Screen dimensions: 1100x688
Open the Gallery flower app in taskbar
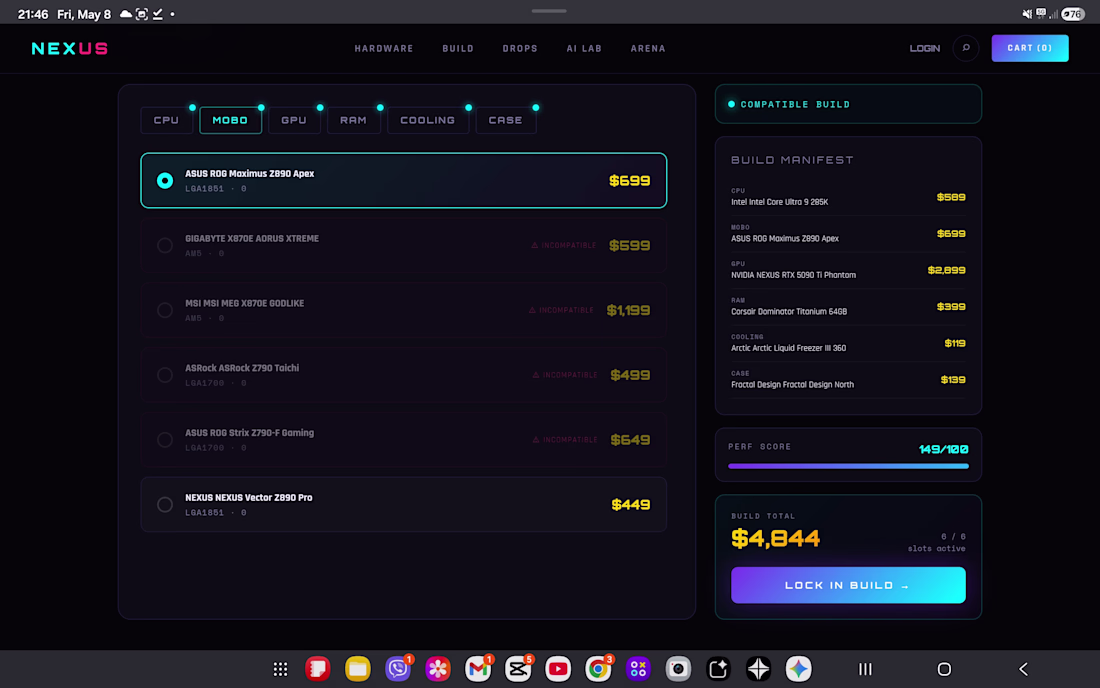(438, 669)
